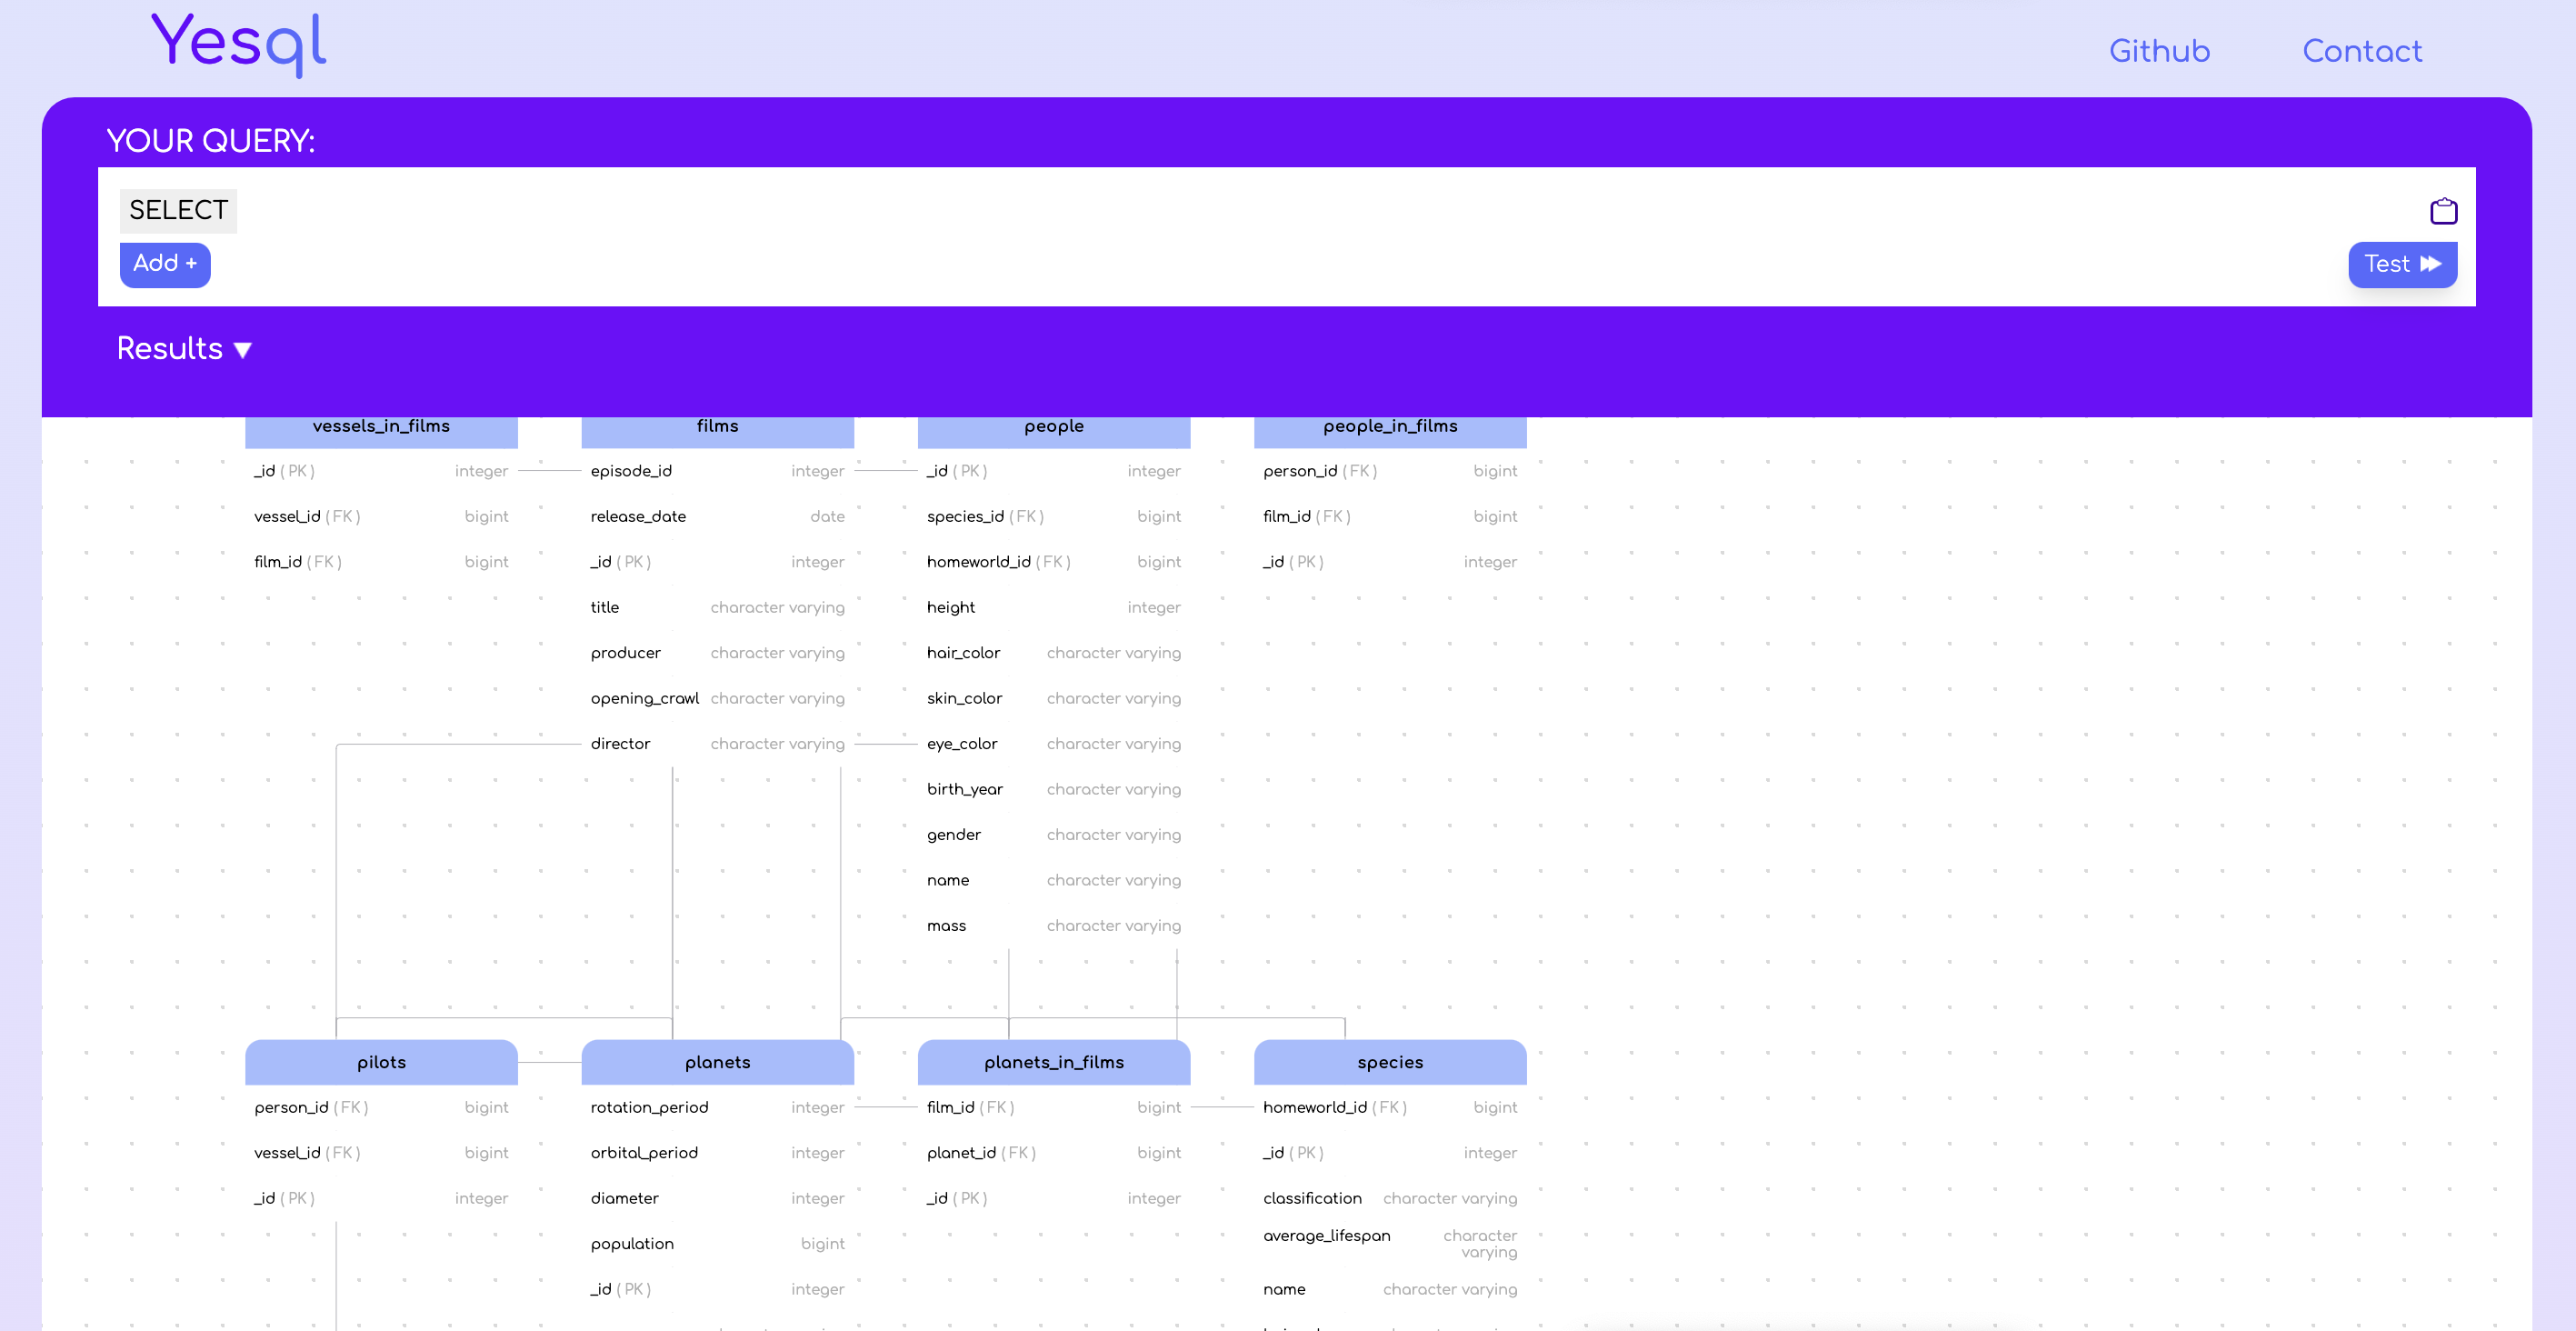Click SELECT keyword in query editor
Image resolution: width=2576 pixels, height=1331 pixels.
pyautogui.click(x=178, y=211)
